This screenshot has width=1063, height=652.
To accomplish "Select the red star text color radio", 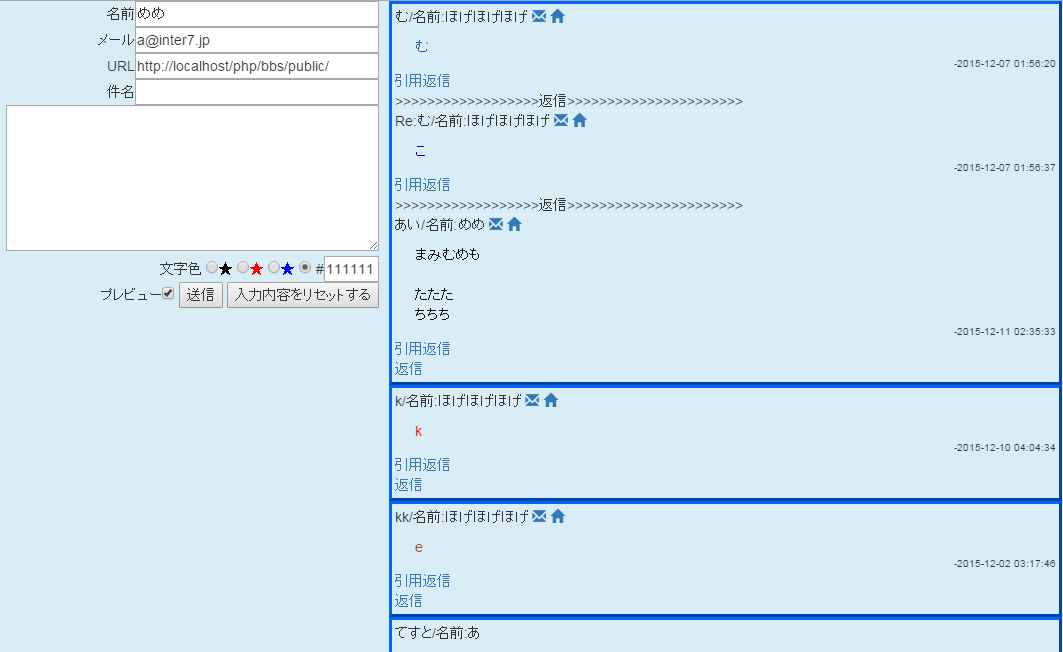I will (x=243, y=268).
